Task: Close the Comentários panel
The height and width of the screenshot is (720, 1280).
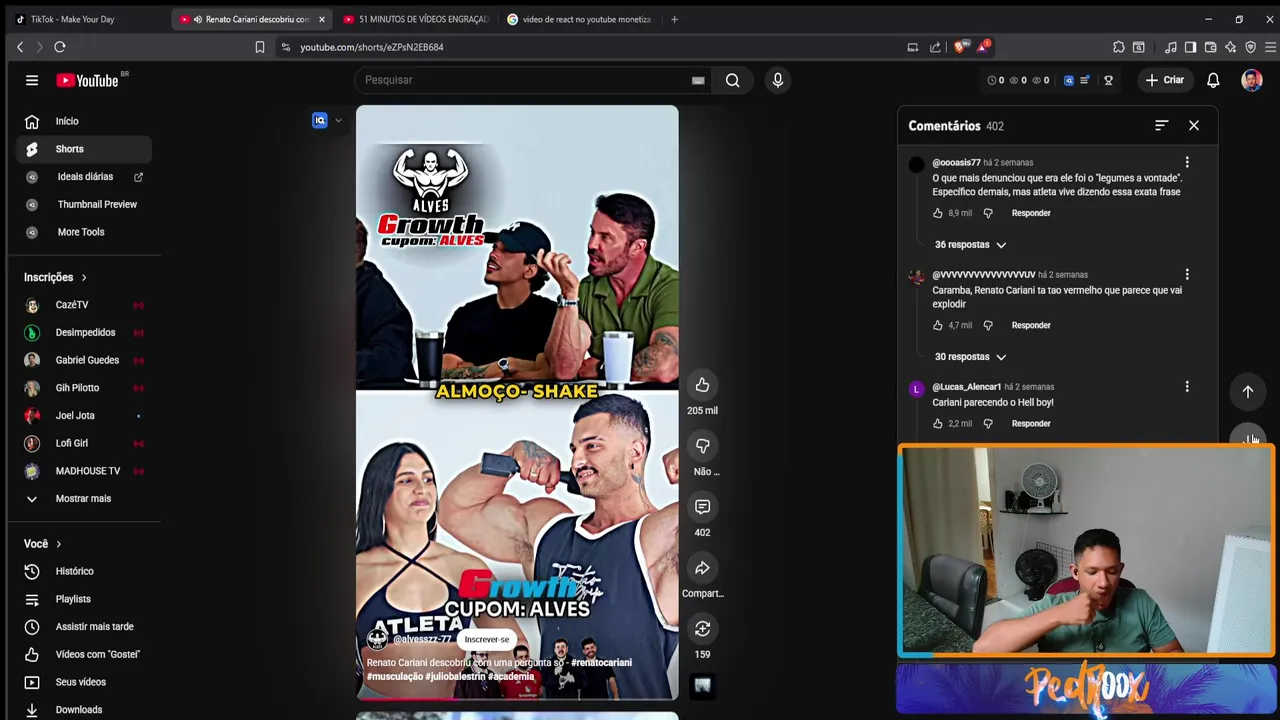Action: pos(1194,125)
